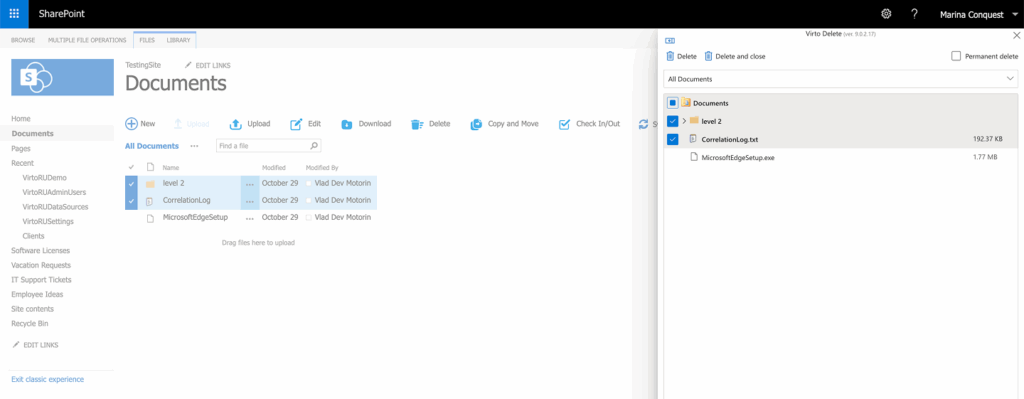The width and height of the screenshot is (1024, 399).
Task: Click the file type column header icon
Action: click(150, 168)
